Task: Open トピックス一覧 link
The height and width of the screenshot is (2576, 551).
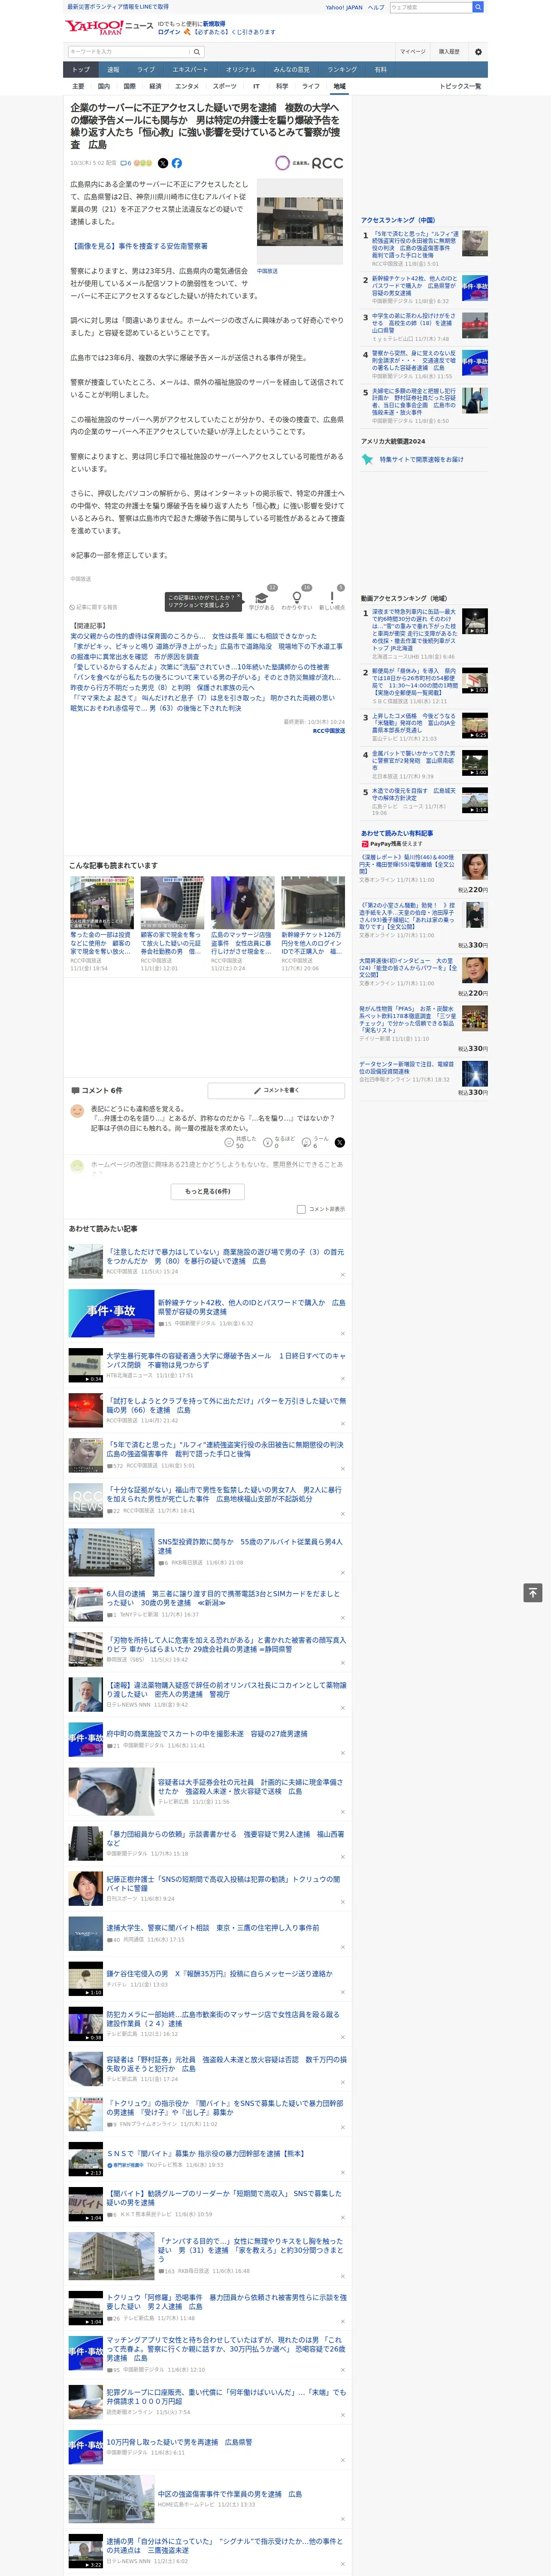Action: point(460,86)
